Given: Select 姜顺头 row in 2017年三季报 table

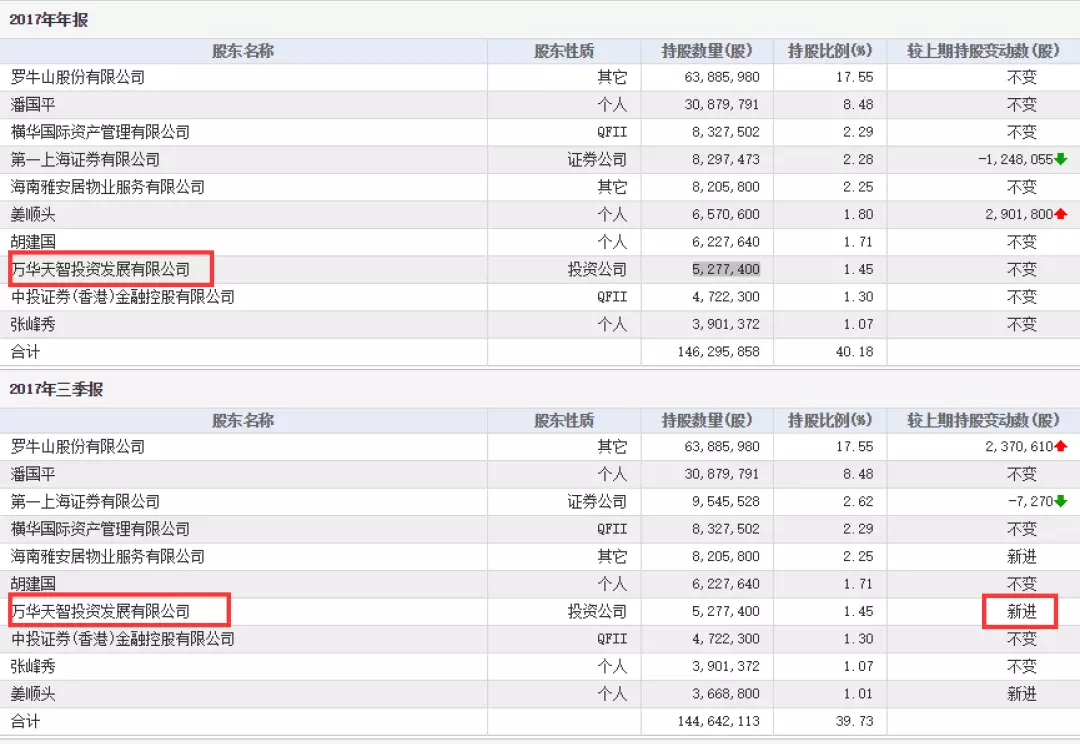Looking at the screenshot, I should tap(36, 694).
